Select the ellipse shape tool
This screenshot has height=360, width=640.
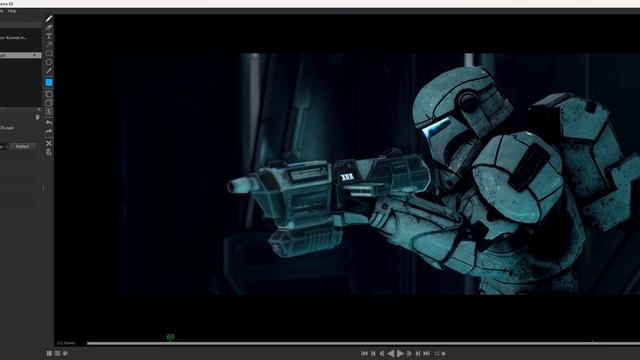click(x=49, y=62)
